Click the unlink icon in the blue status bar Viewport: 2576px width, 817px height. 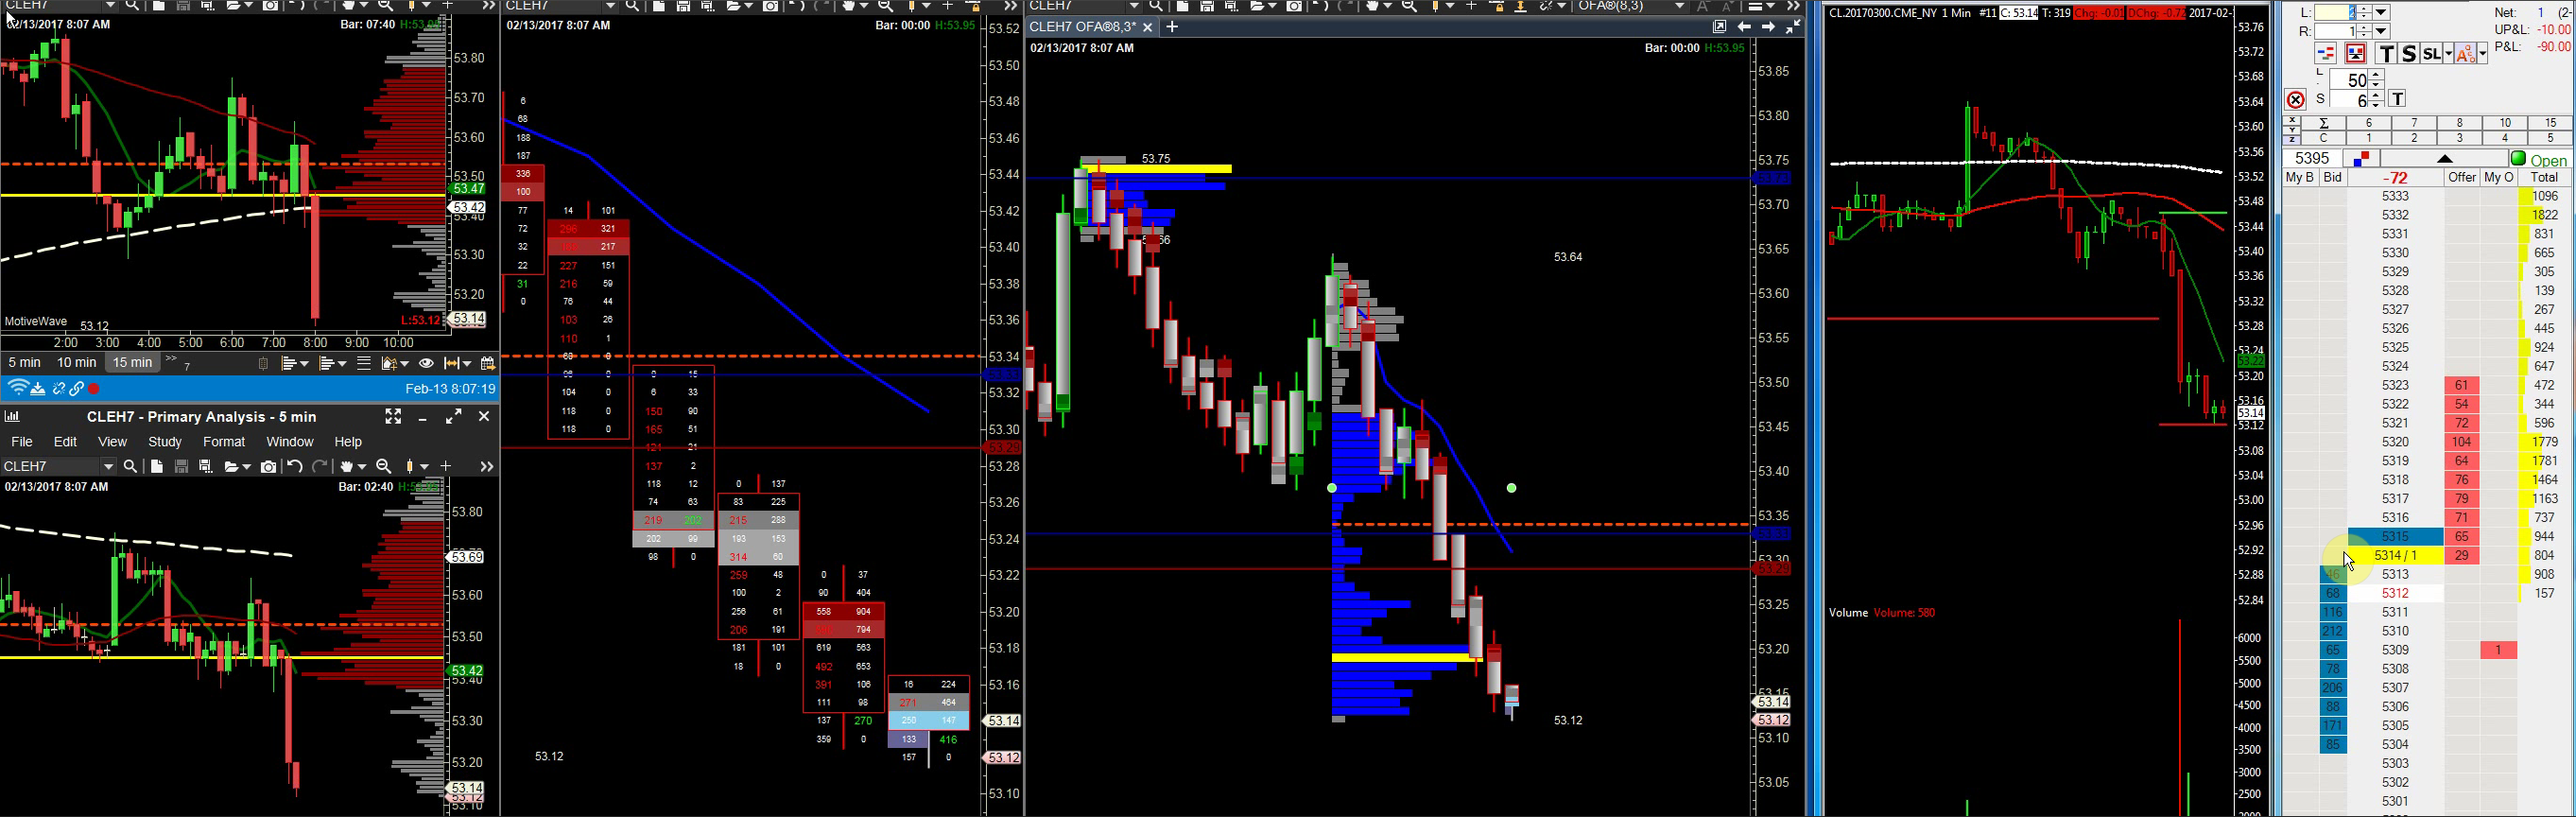(x=59, y=389)
